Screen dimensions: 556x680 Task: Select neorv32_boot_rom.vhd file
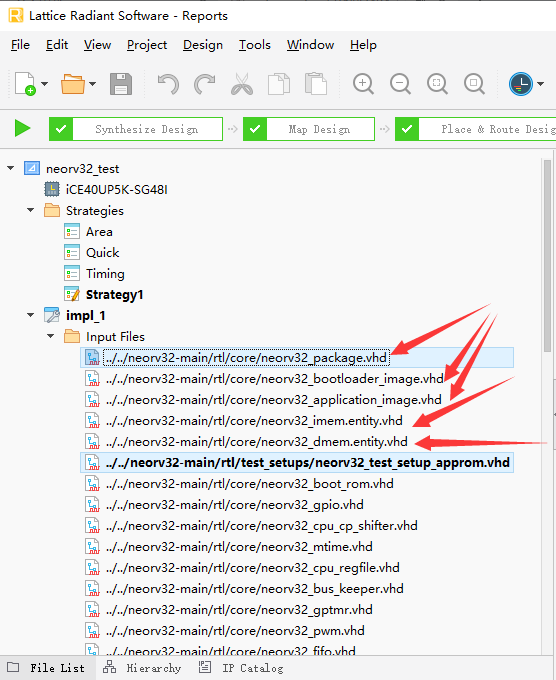click(x=249, y=484)
